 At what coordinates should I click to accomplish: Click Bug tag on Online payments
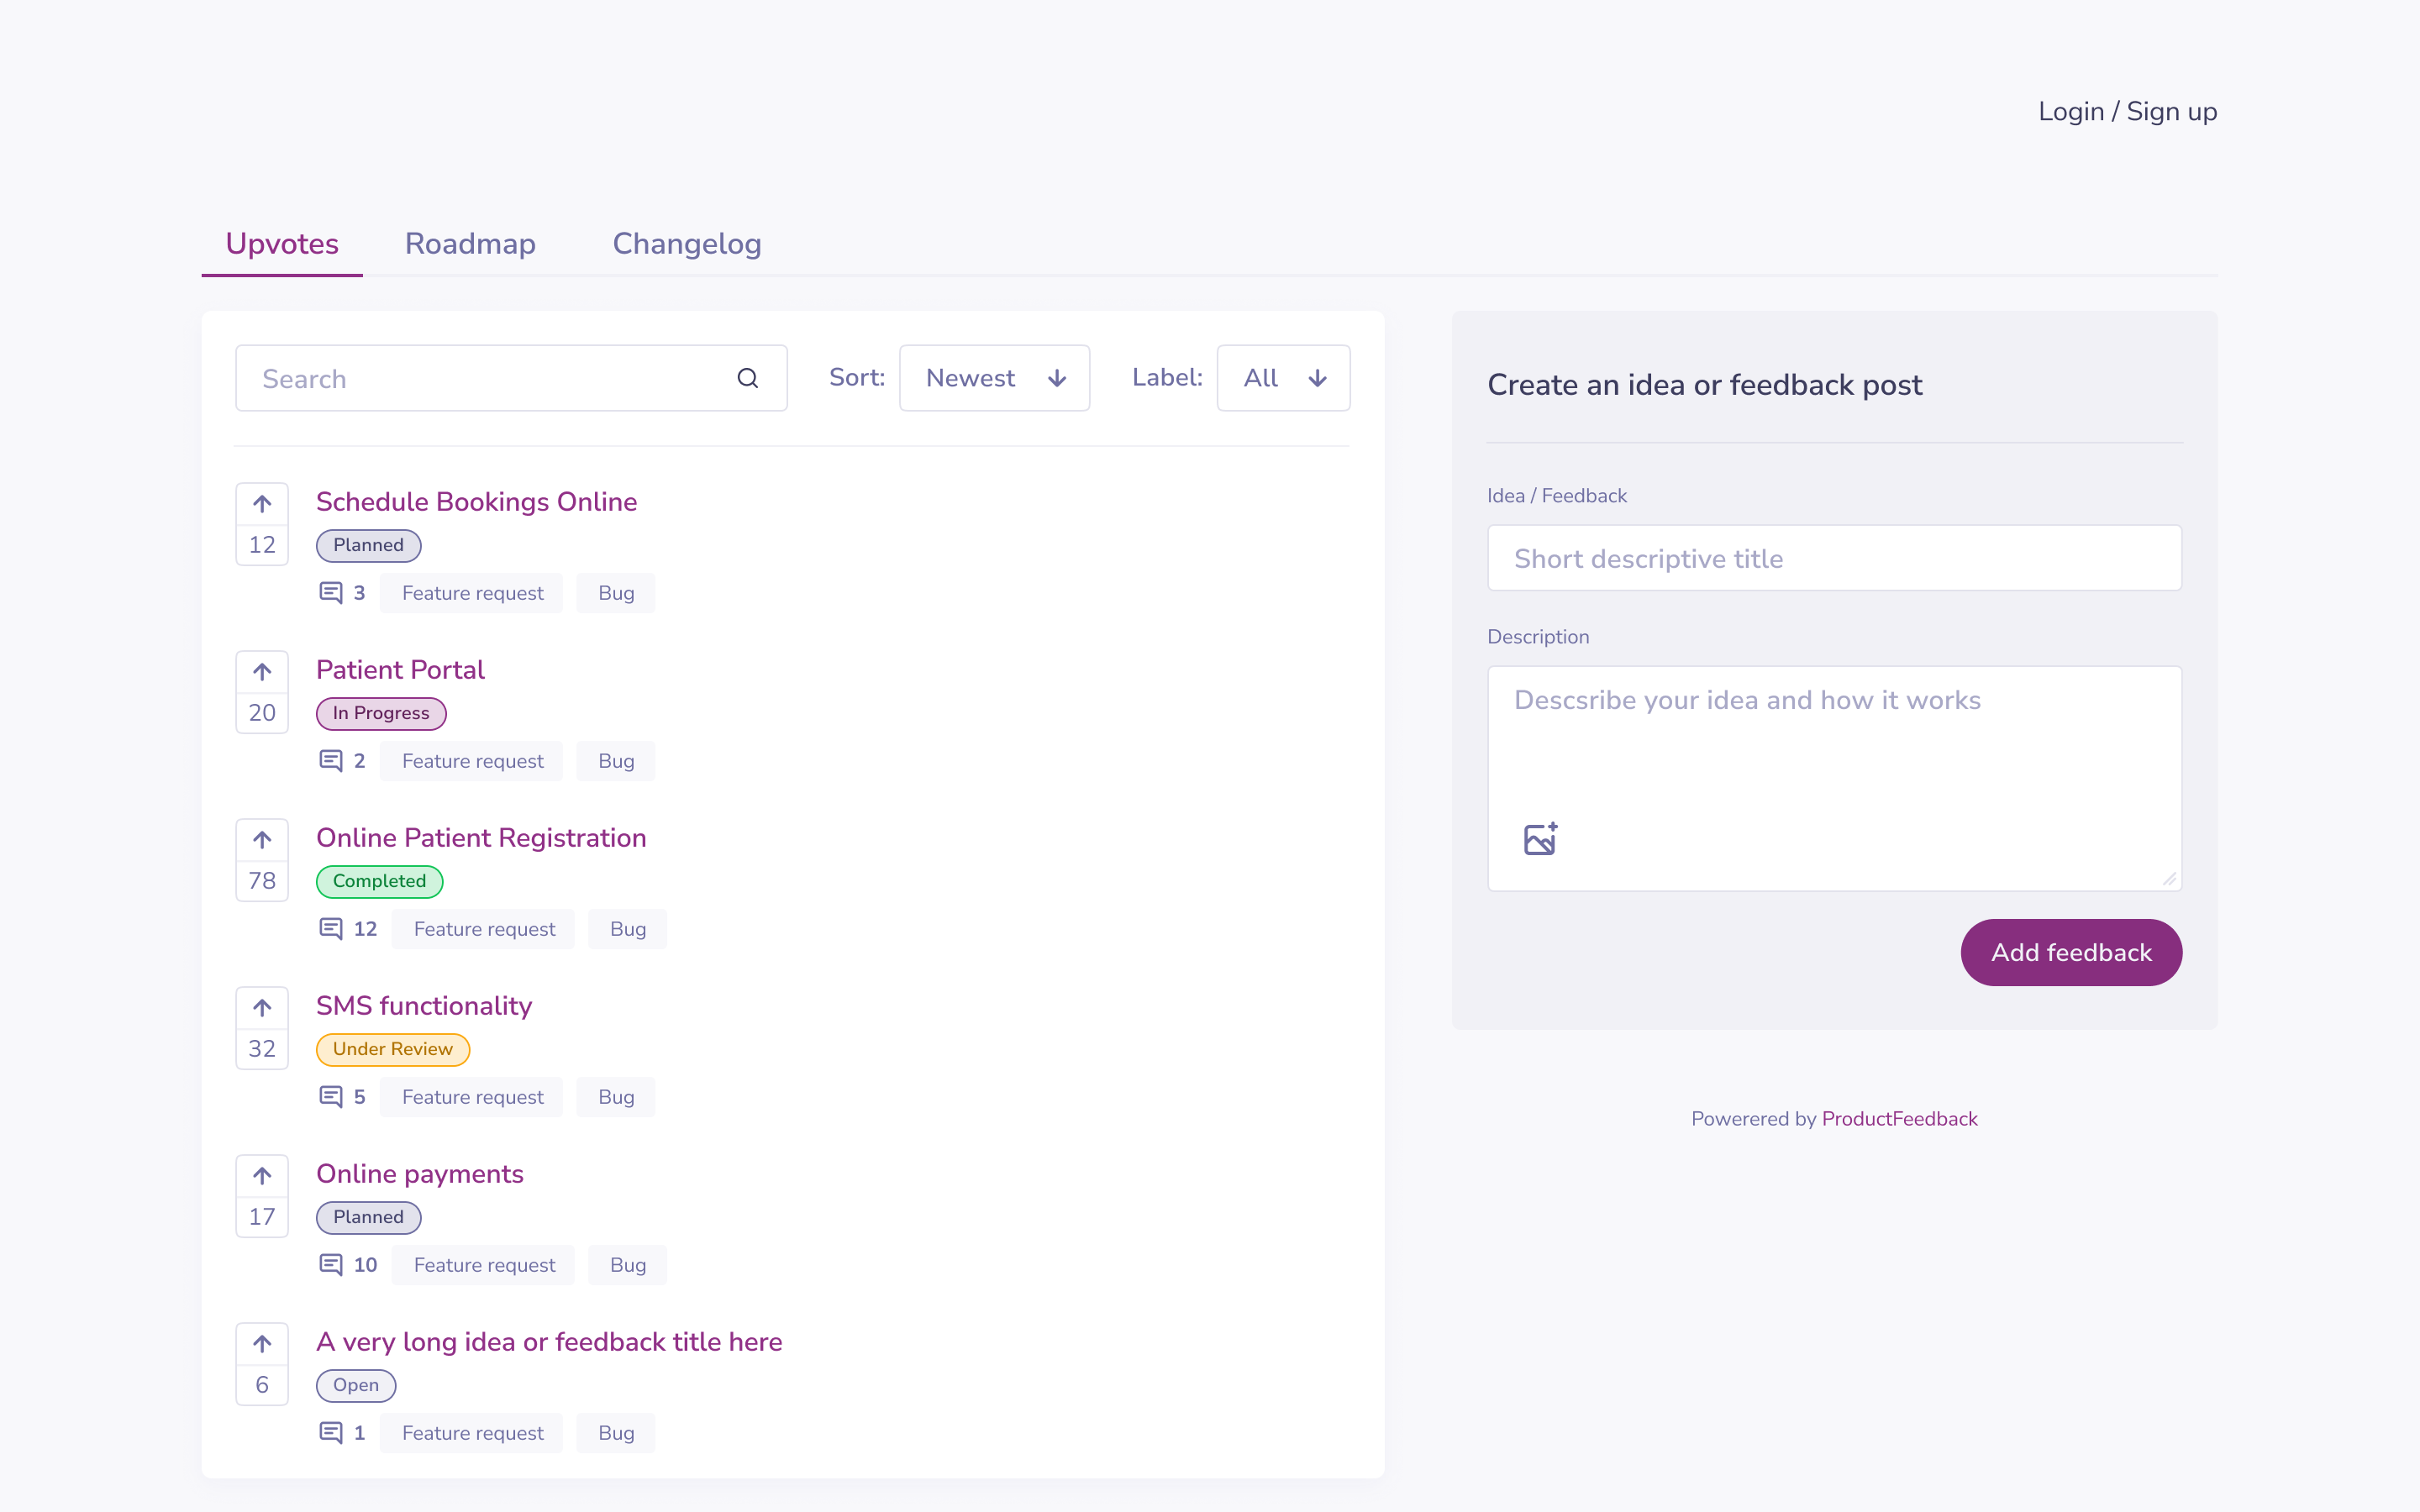pos(628,1265)
